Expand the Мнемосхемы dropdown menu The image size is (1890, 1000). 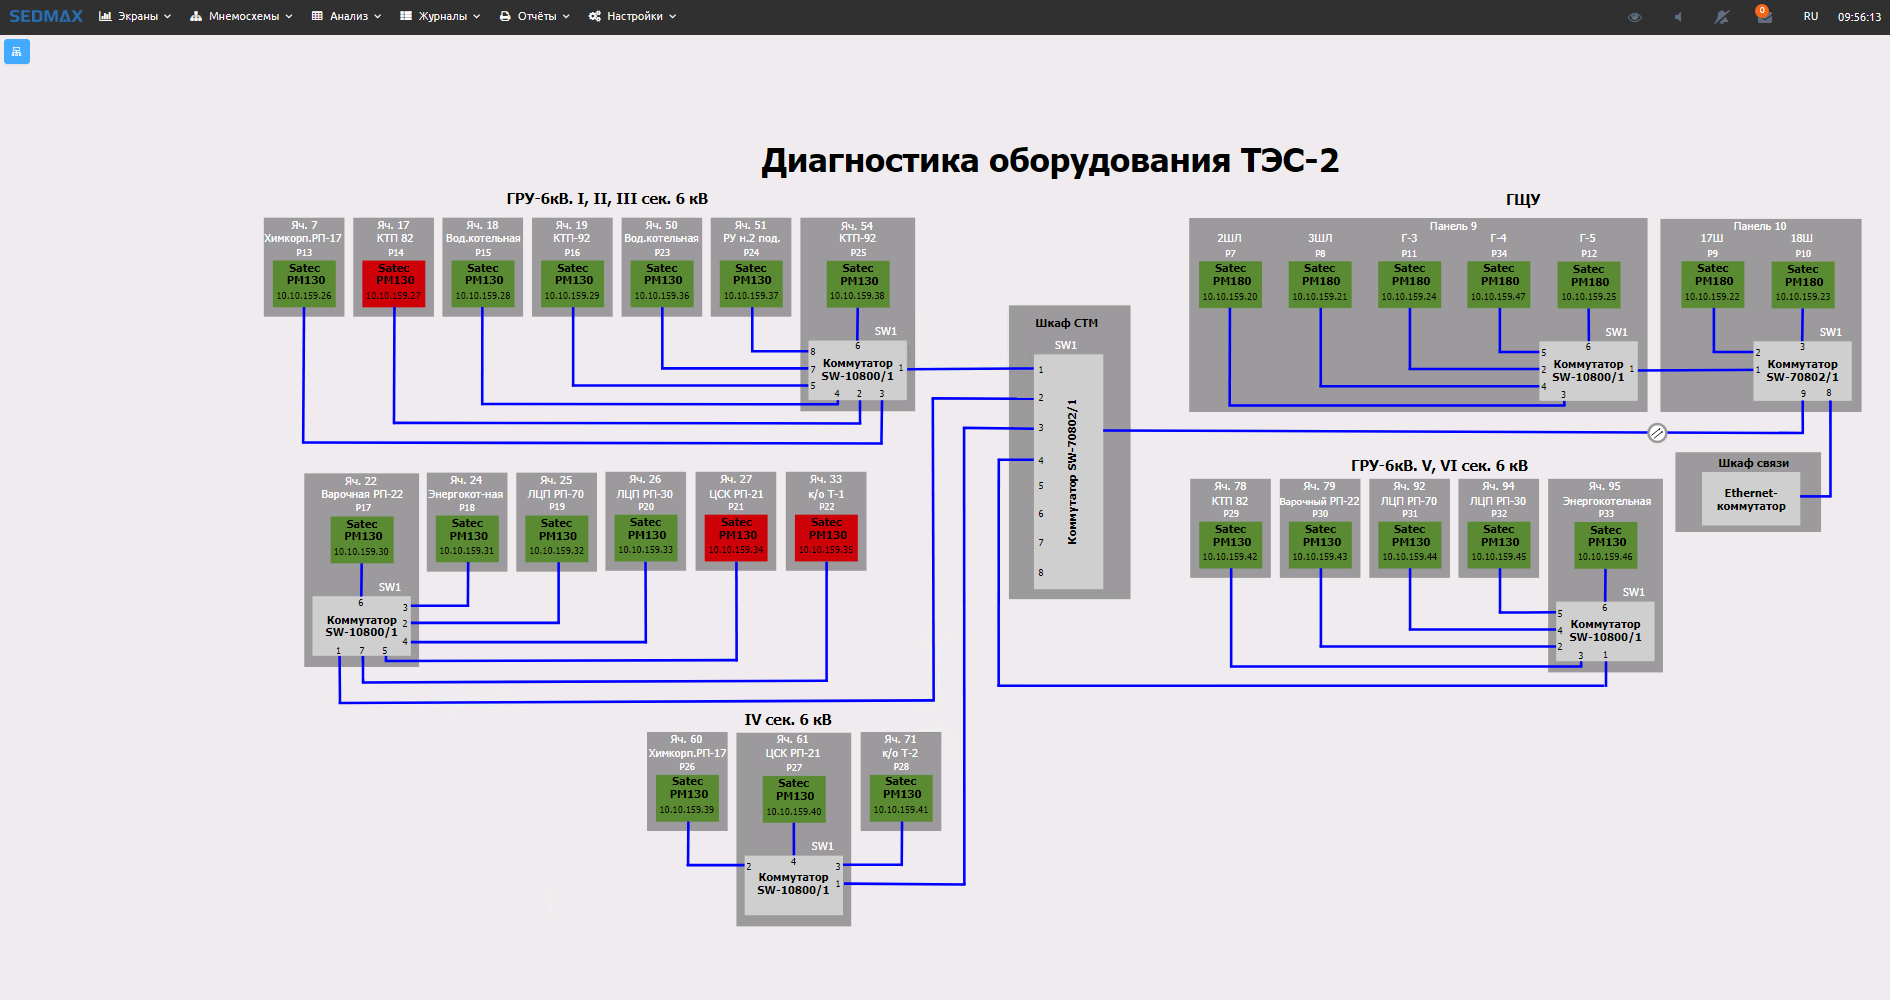pos(241,16)
